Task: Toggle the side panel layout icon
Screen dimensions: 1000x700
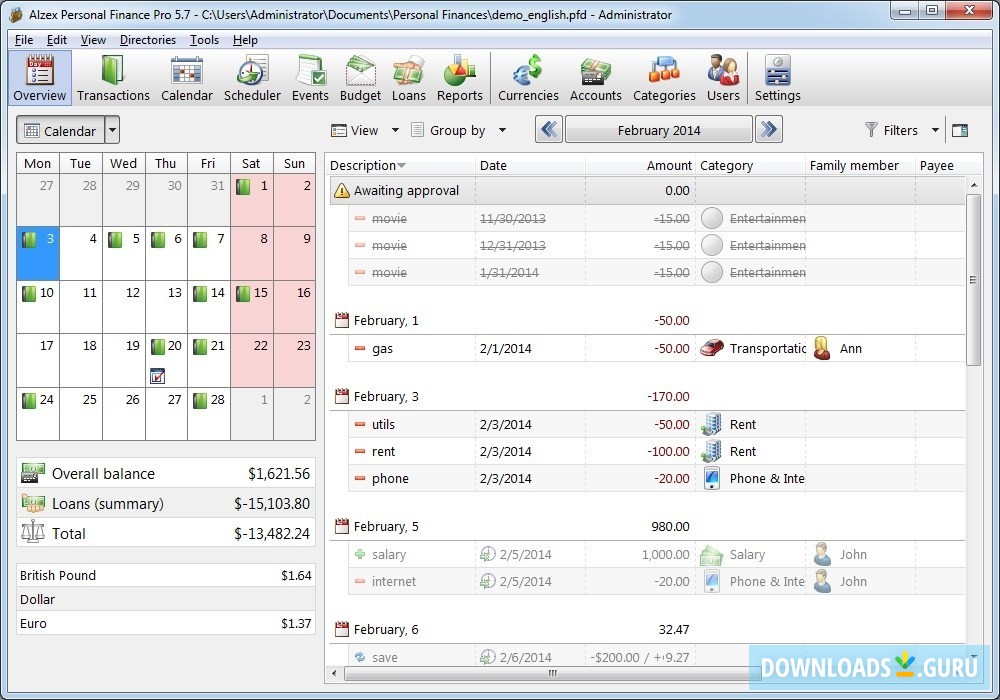Action: point(960,131)
